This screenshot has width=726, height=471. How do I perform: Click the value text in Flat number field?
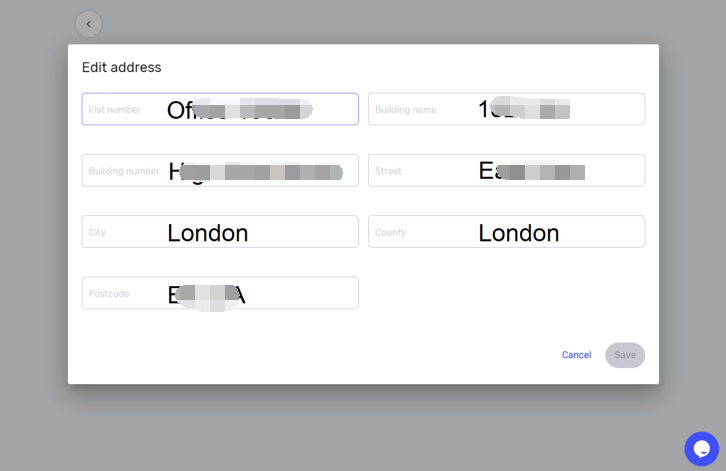(x=239, y=110)
